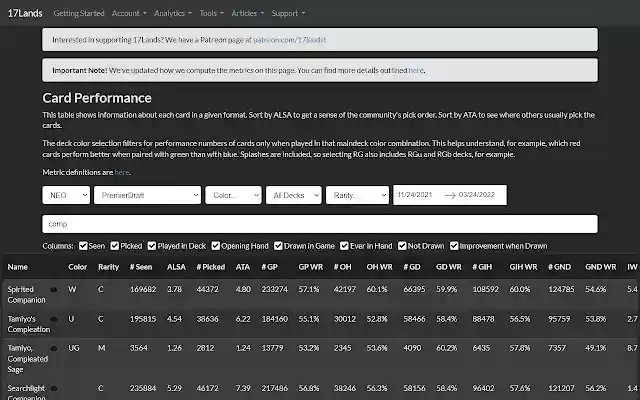Sort by # Seen column header
The width and height of the screenshot is (640, 400).
(x=141, y=267)
